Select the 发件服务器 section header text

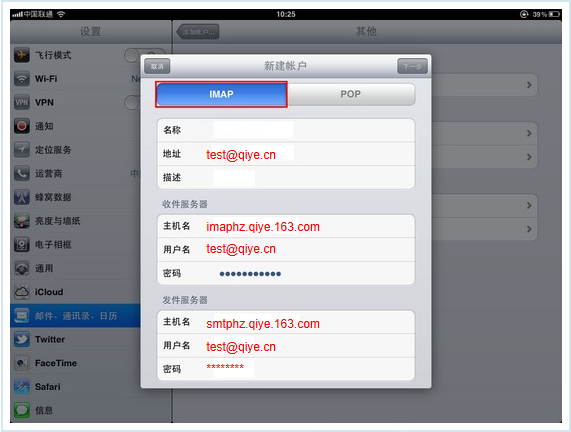pyautogui.click(x=185, y=300)
